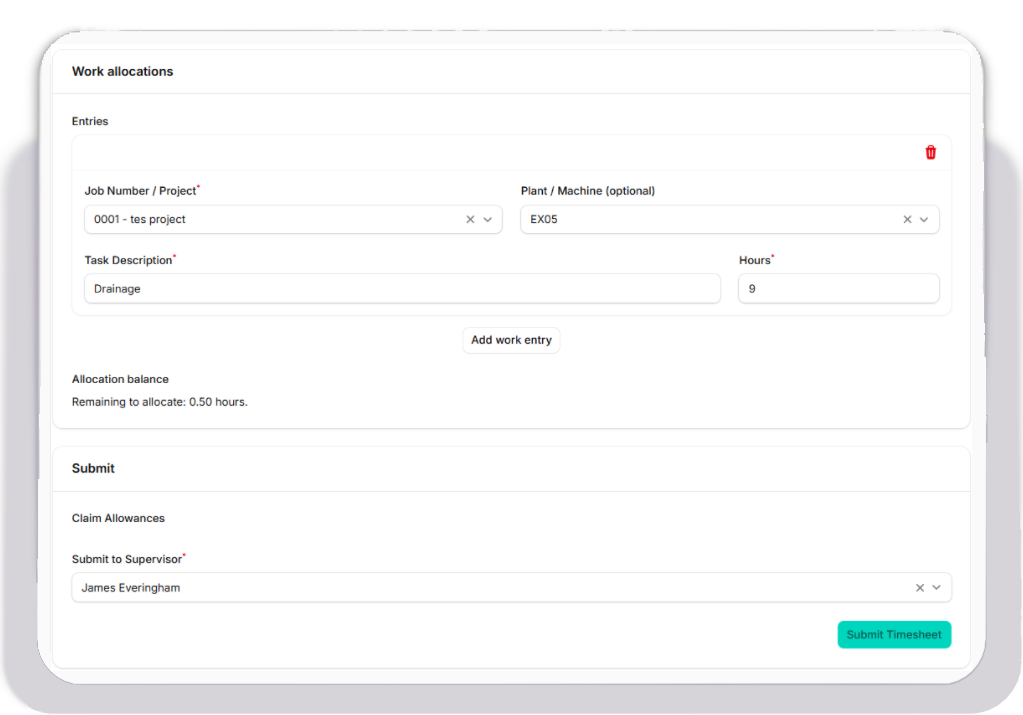The width and height of the screenshot is (1023, 715).
Task: Click the Claim Allowances label
Action: tap(118, 518)
